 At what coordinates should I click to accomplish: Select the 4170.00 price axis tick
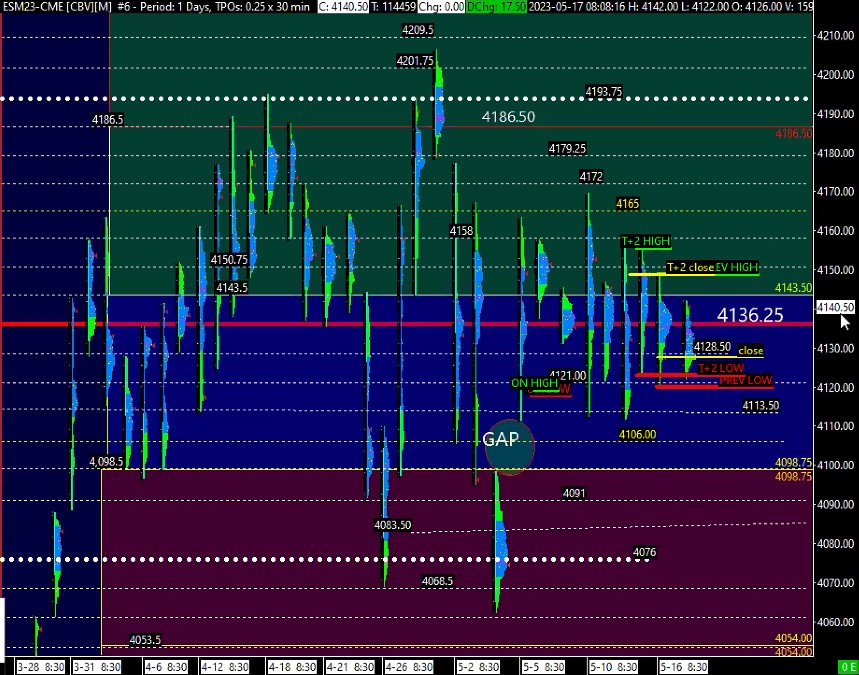pyautogui.click(x=835, y=192)
